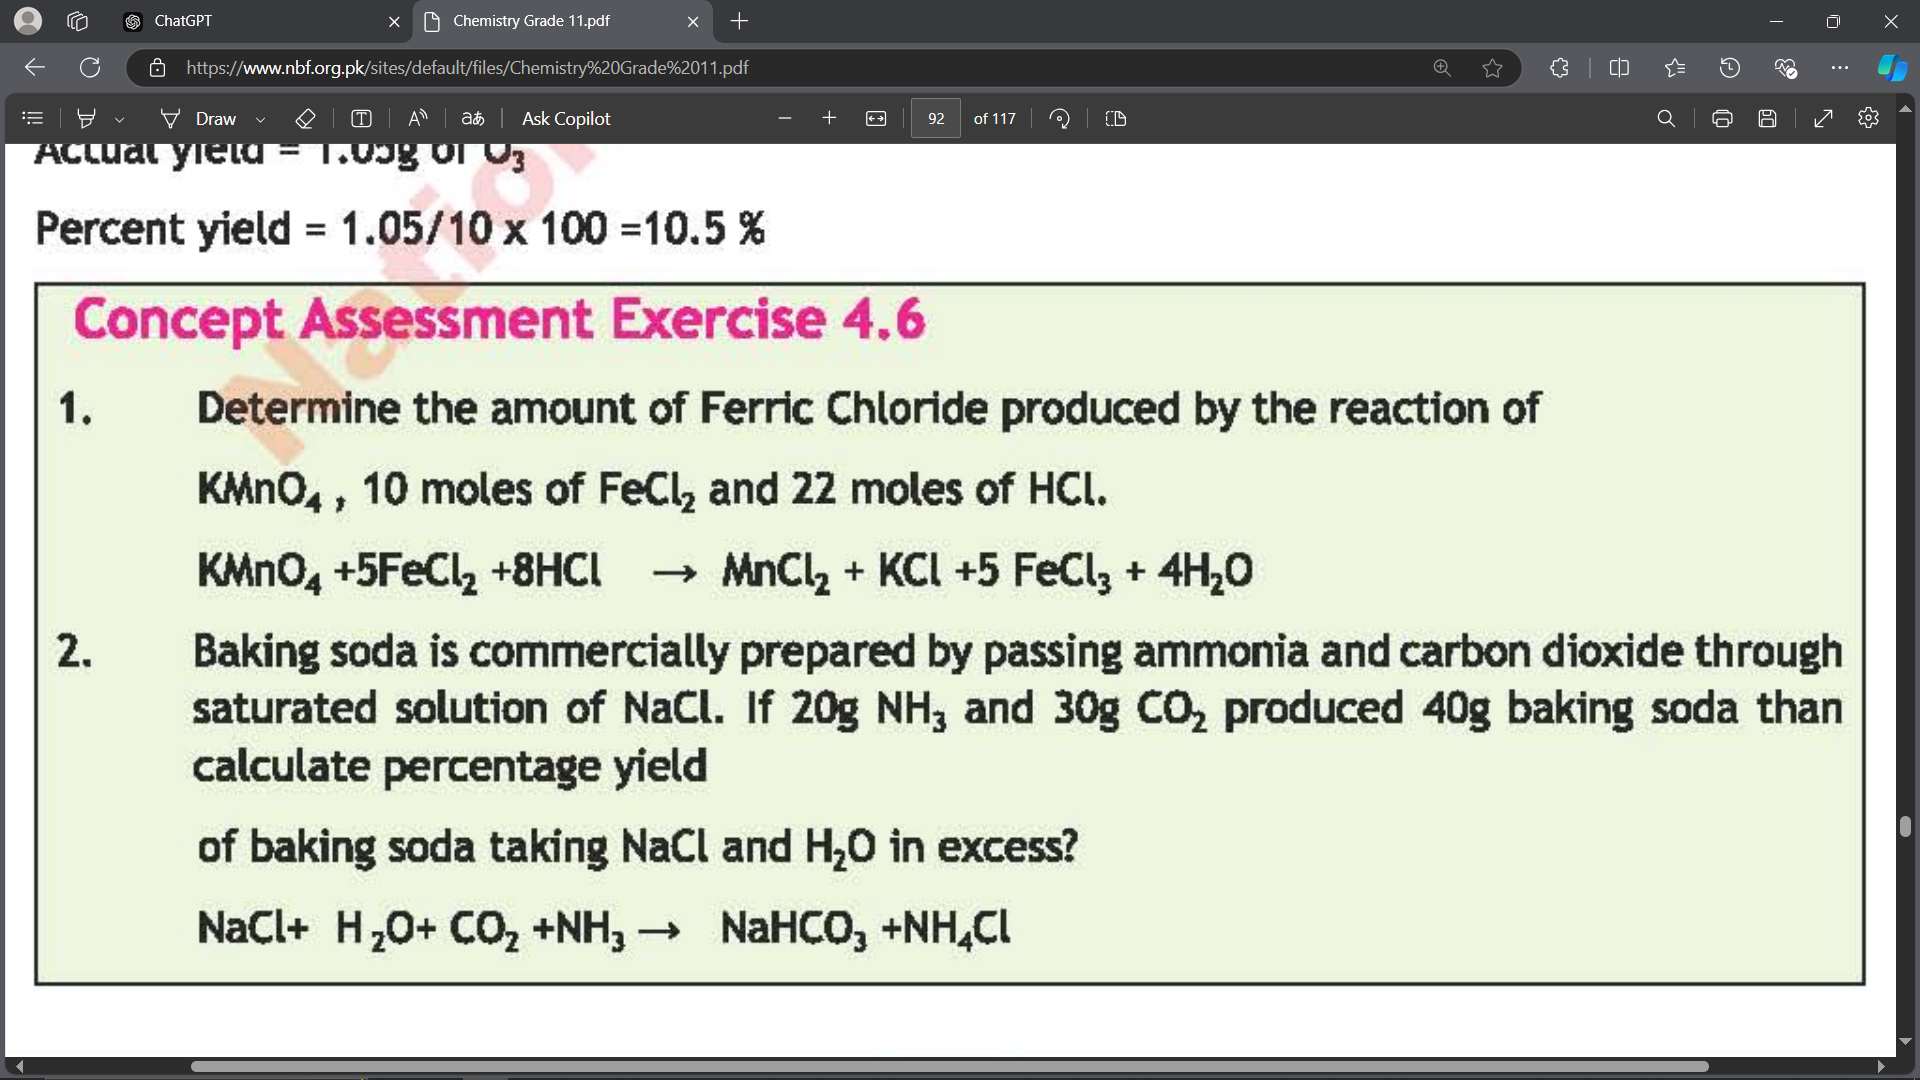Open the address bar zoom indicator
This screenshot has height=1080, width=1920.
click(x=1442, y=67)
